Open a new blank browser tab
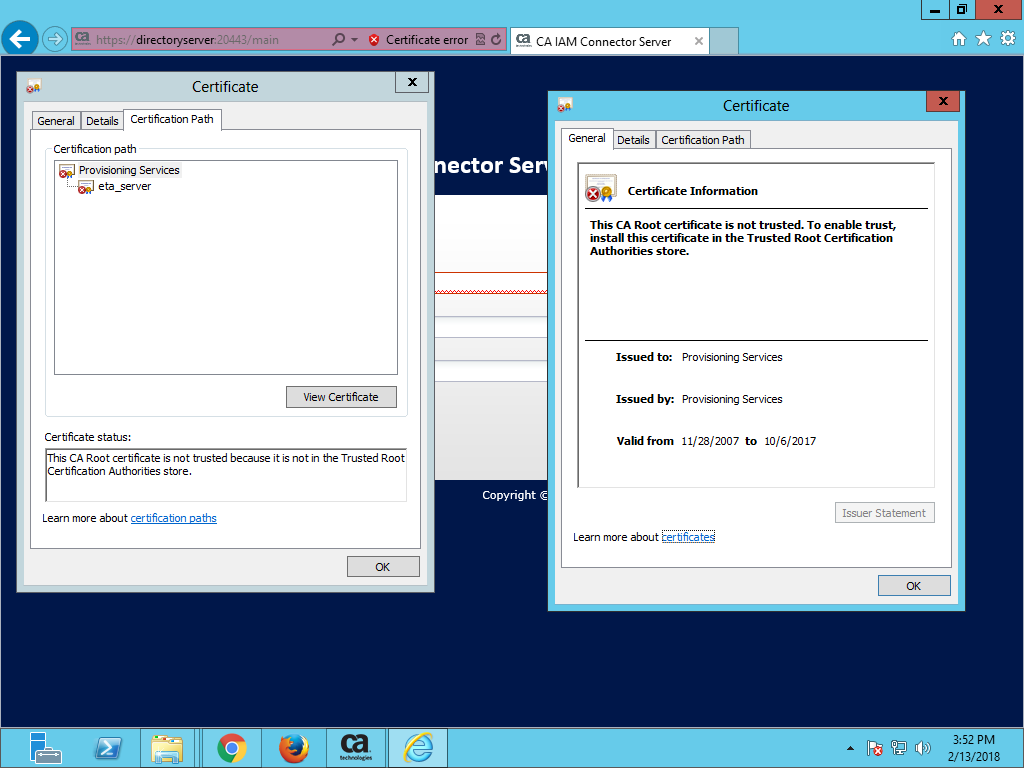This screenshot has height=768, width=1024. point(724,41)
